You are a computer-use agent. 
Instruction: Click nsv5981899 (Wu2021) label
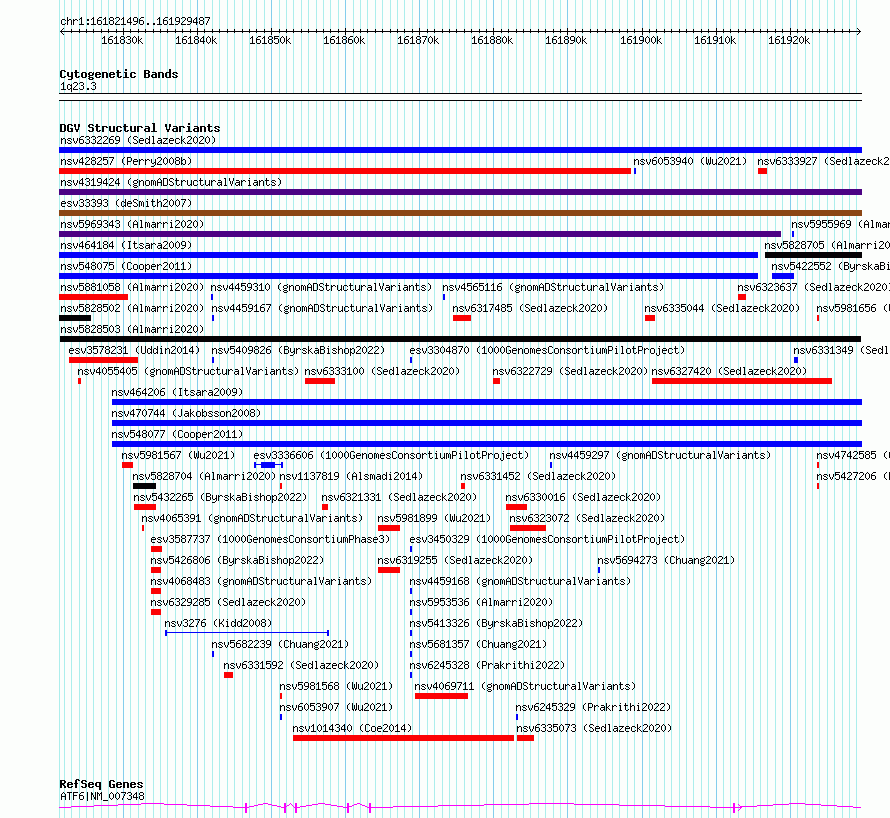(x=434, y=518)
